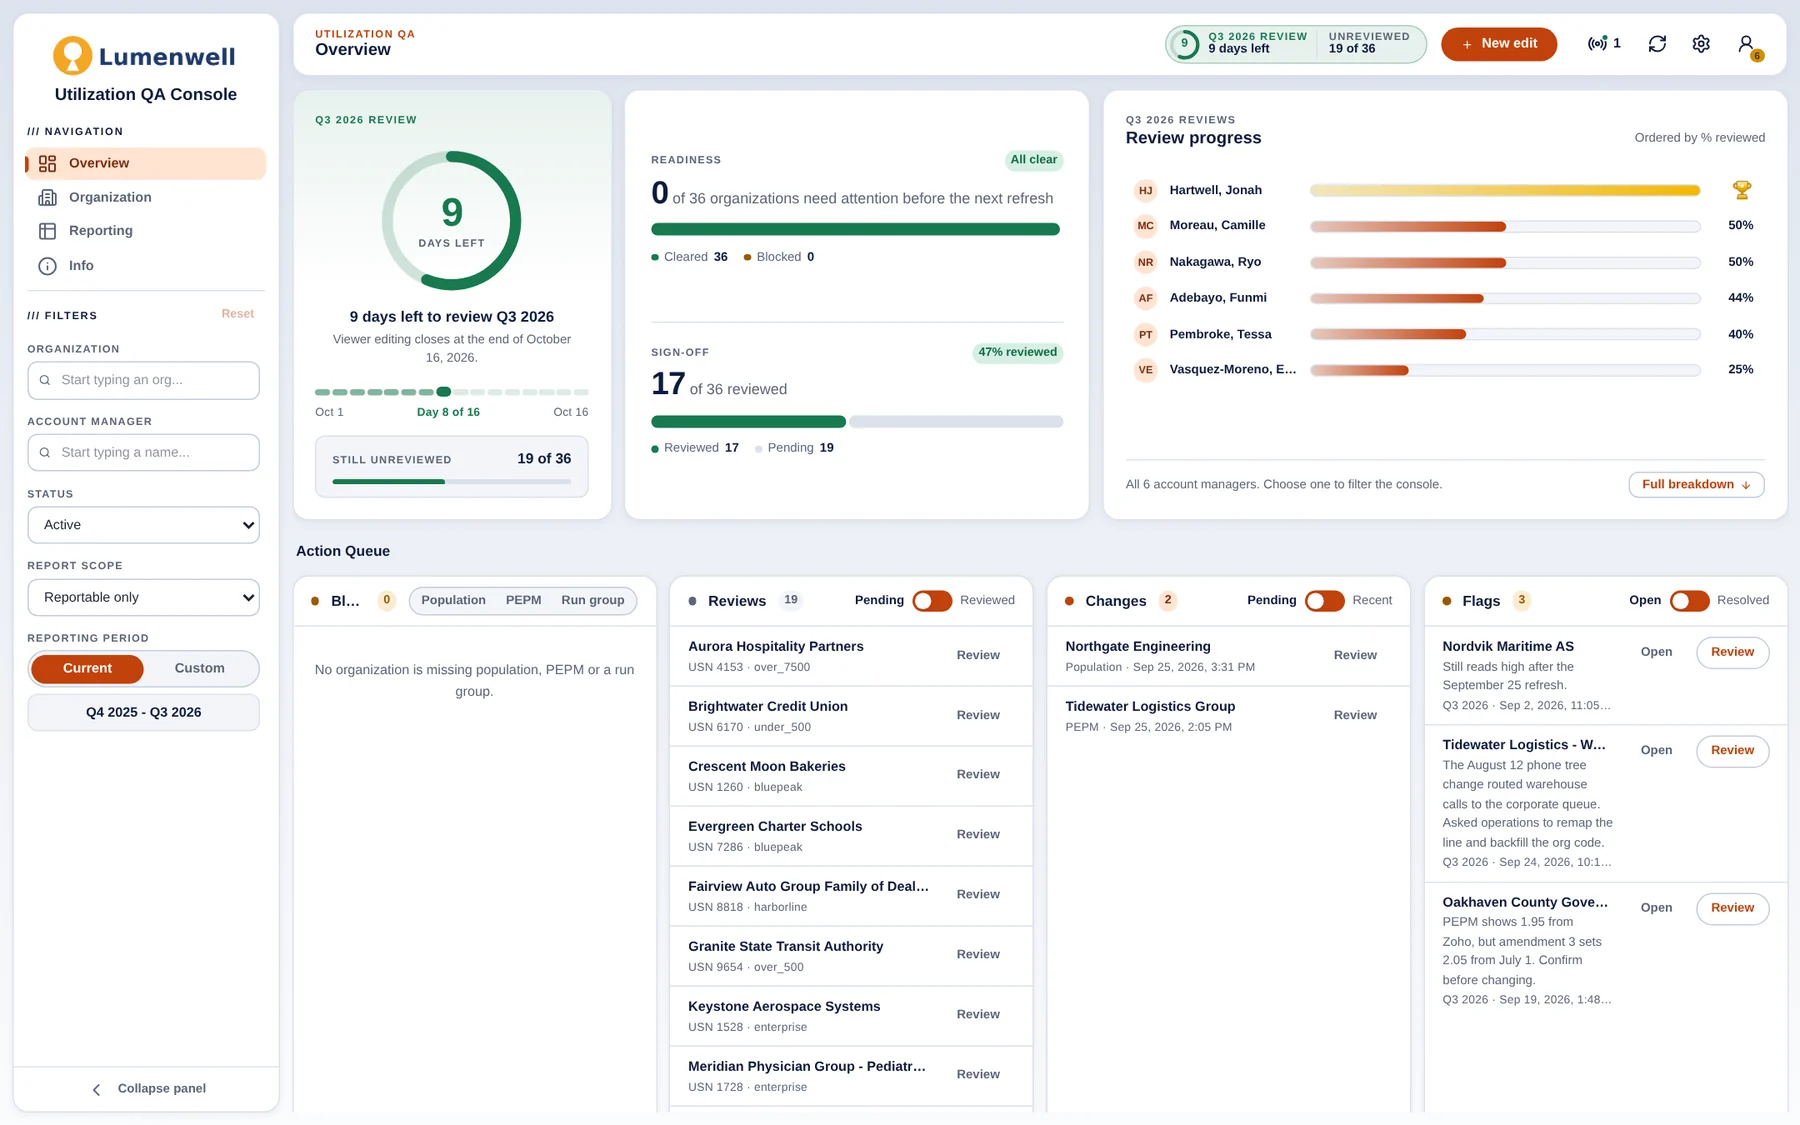Click the Organization search input field
This screenshot has height=1125, width=1800.
143,380
